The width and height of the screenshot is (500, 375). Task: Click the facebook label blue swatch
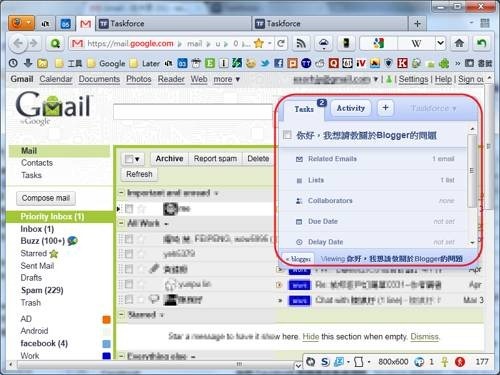[106, 344]
